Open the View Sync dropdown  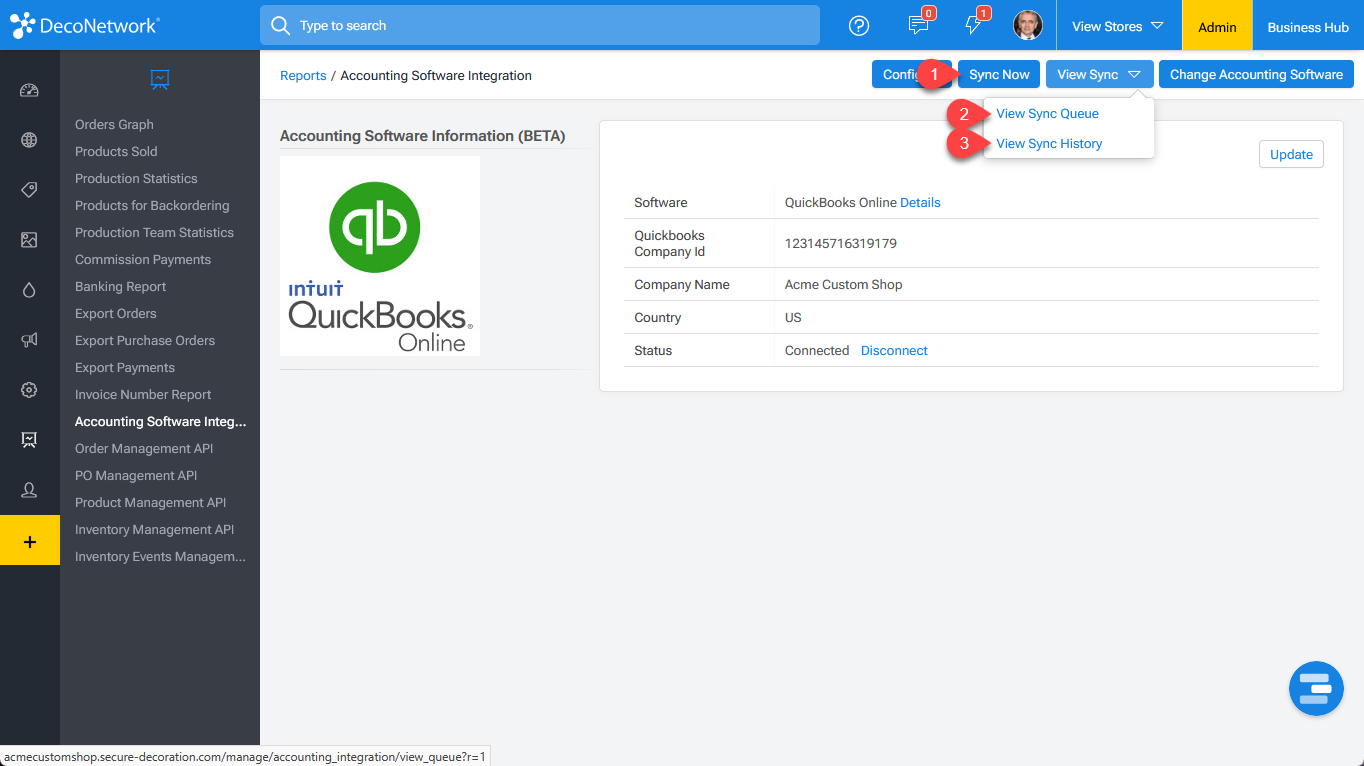[1098, 74]
